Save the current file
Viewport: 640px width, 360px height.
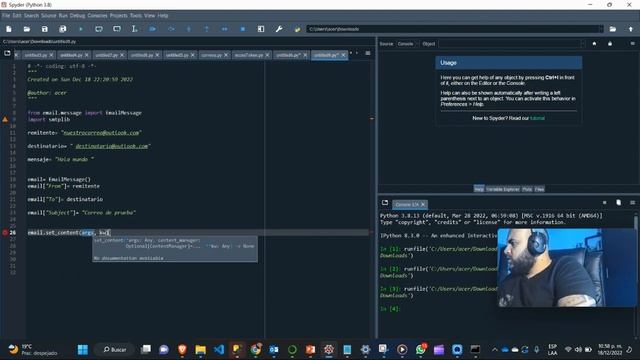click(x=44, y=29)
